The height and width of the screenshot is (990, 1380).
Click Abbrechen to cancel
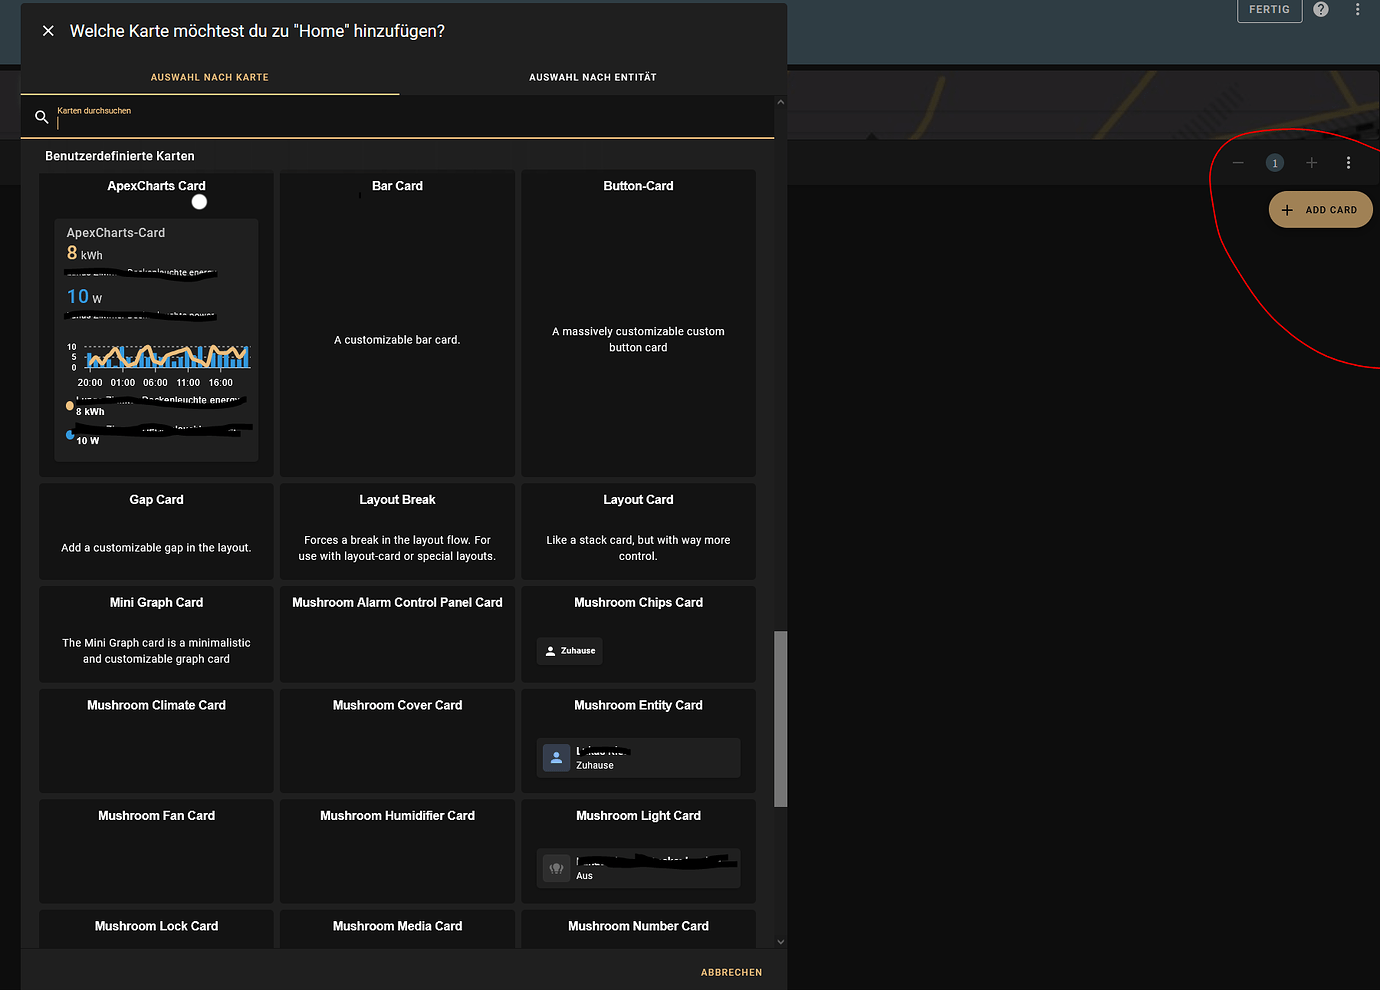[731, 972]
